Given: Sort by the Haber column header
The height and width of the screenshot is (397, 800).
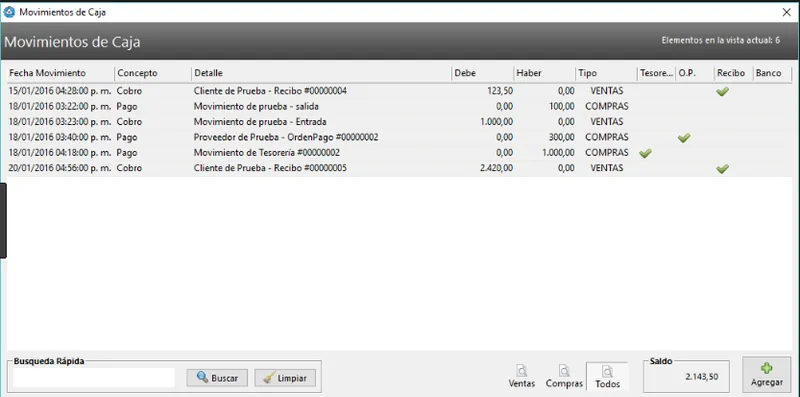Looking at the screenshot, I should [x=544, y=73].
